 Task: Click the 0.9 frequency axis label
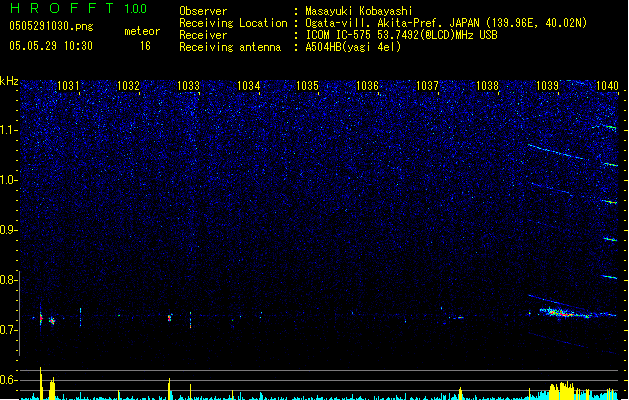[8, 230]
